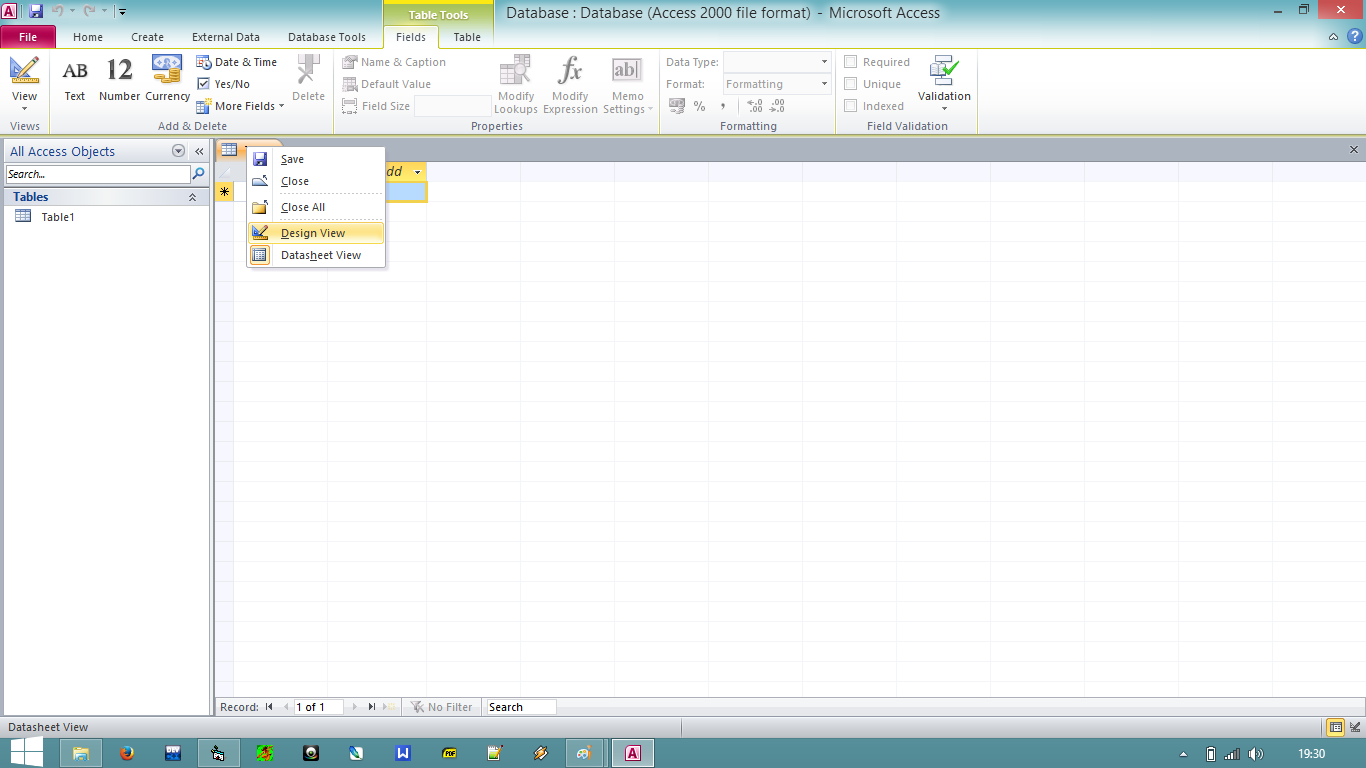1366x768 pixels.
Task: Open Microsoft Word from the taskbar
Action: click(403, 753)
